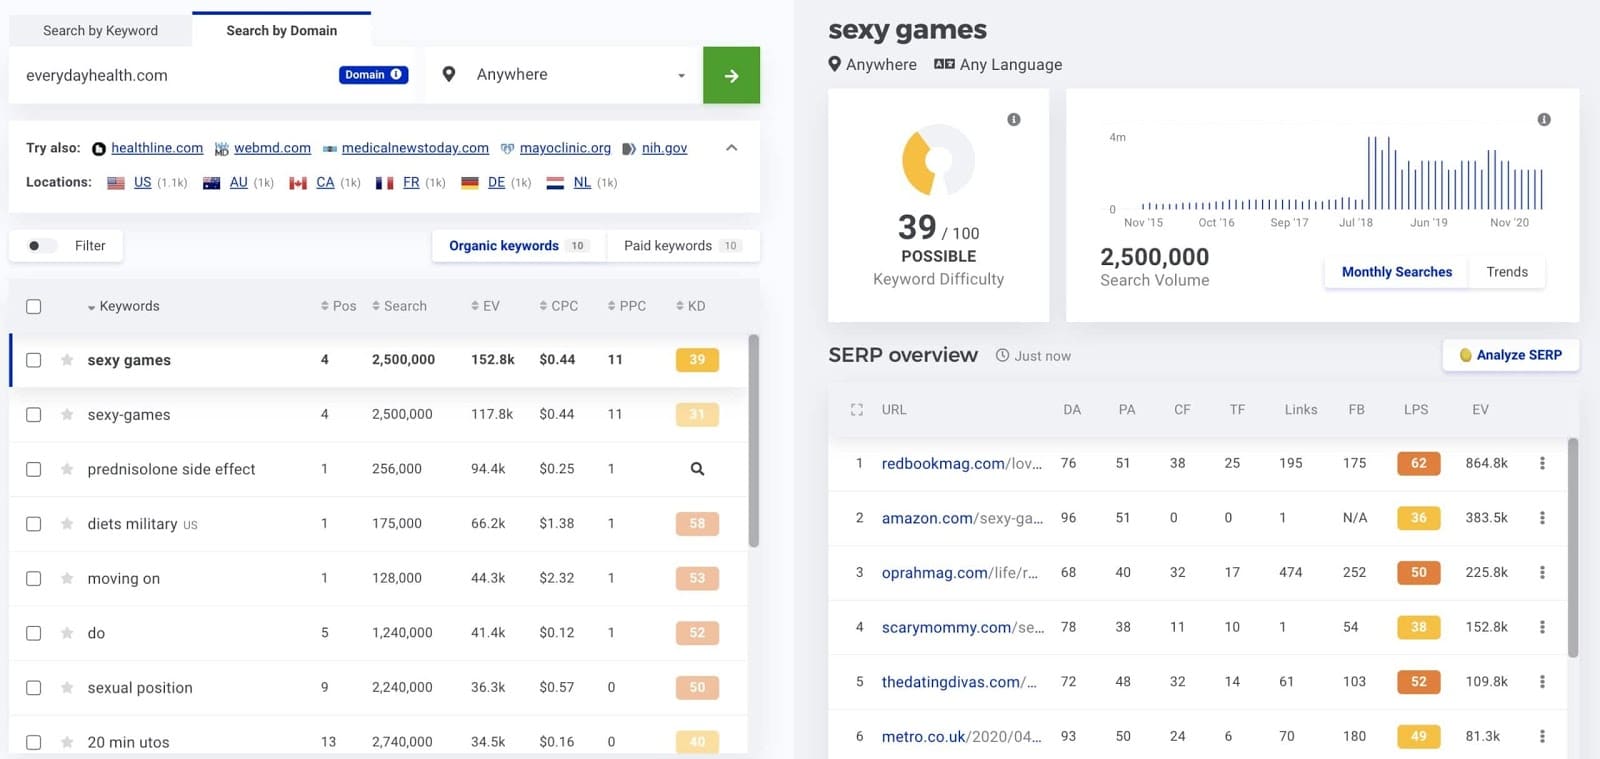Open the redbookmag.com SERP result link
Screen dimensions: 1600x759
click(x=961, y=464)
